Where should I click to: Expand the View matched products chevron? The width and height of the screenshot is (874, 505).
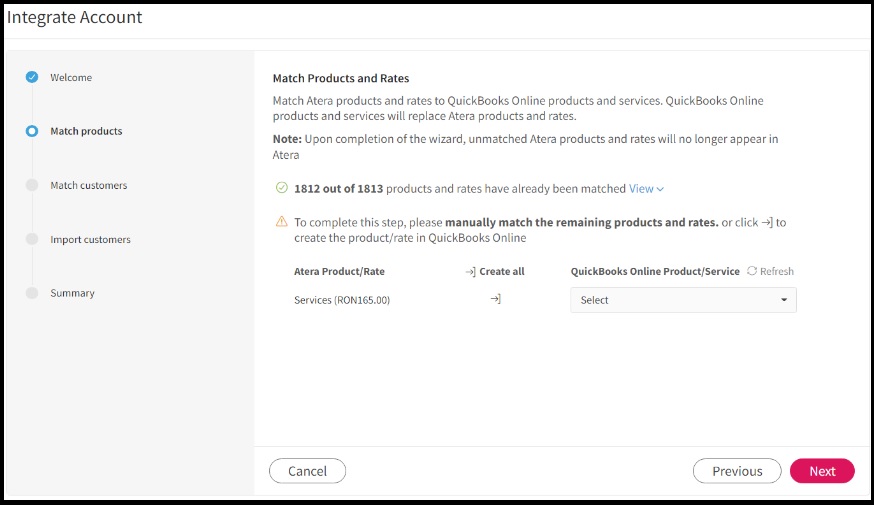tap(660, 190)
